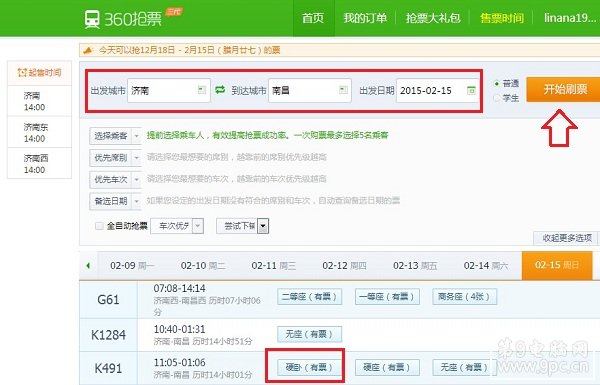
Task: Open station picker icon in 出发城市 field
Action: [x=202, y=90]
